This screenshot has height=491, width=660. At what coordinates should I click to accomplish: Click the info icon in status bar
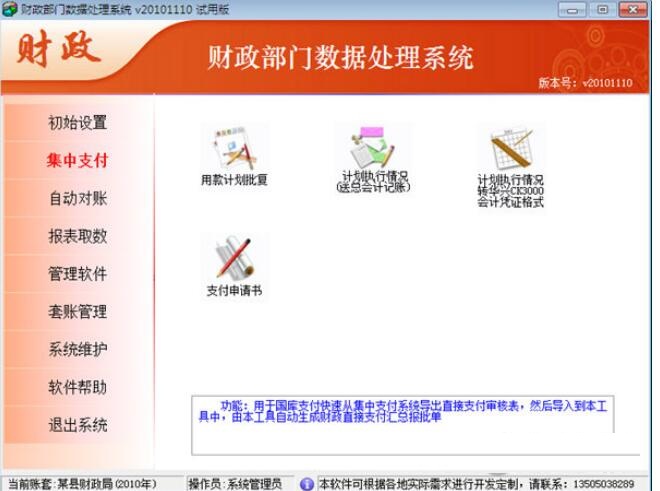[307, 483]
